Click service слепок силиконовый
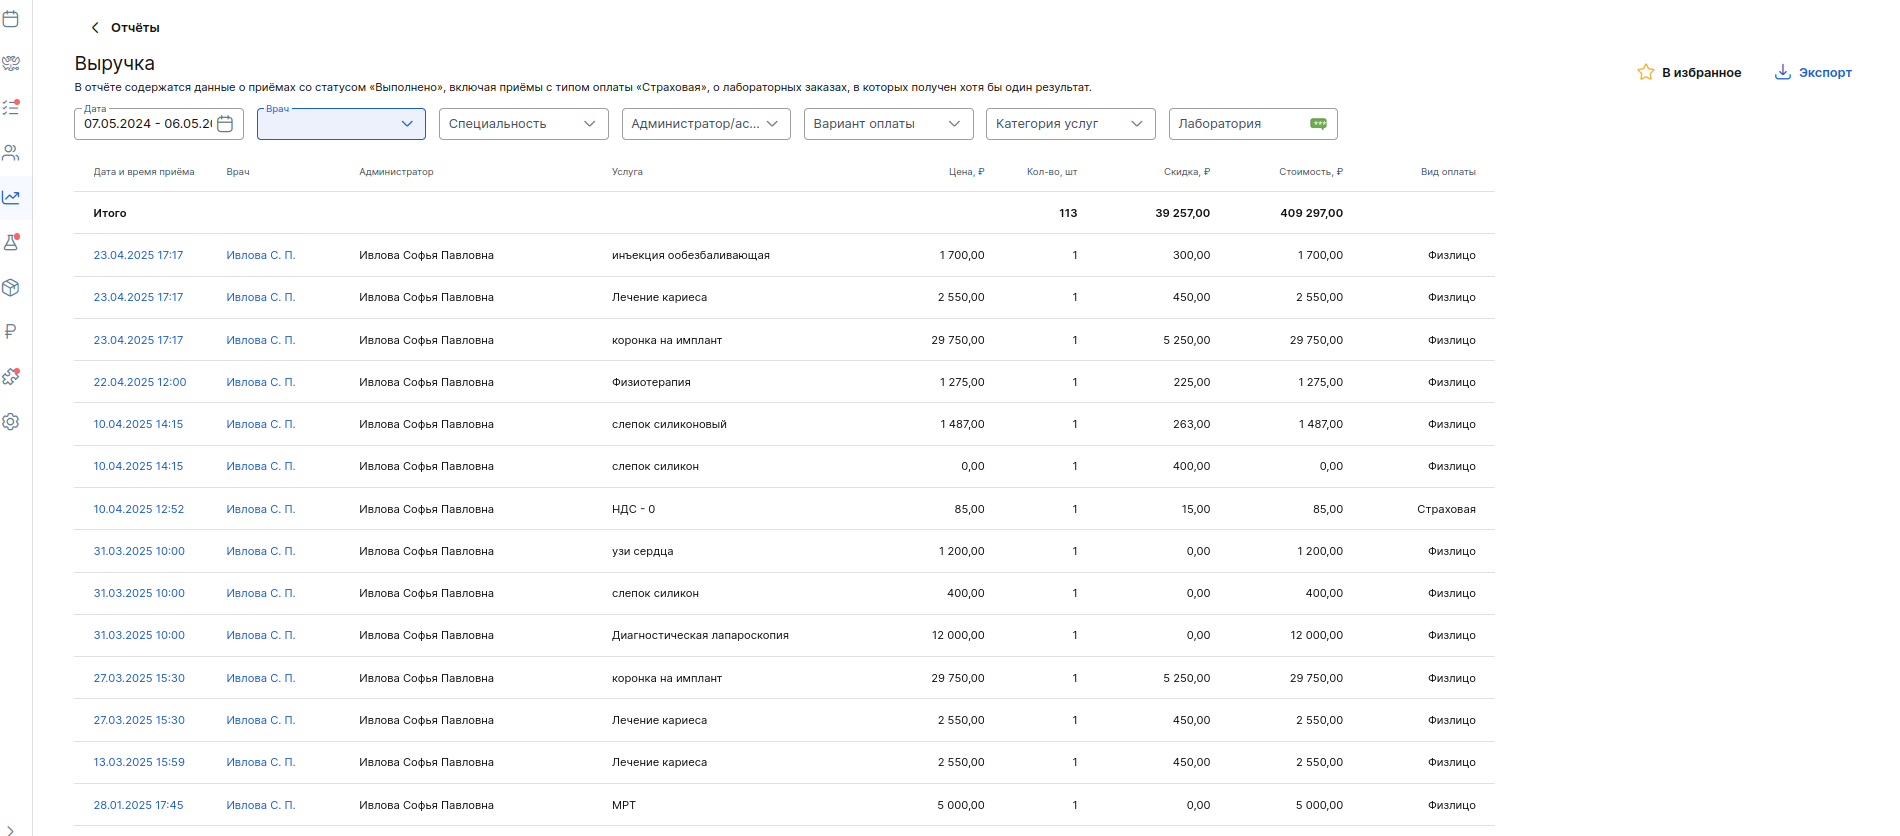 [x=669, y=424]
